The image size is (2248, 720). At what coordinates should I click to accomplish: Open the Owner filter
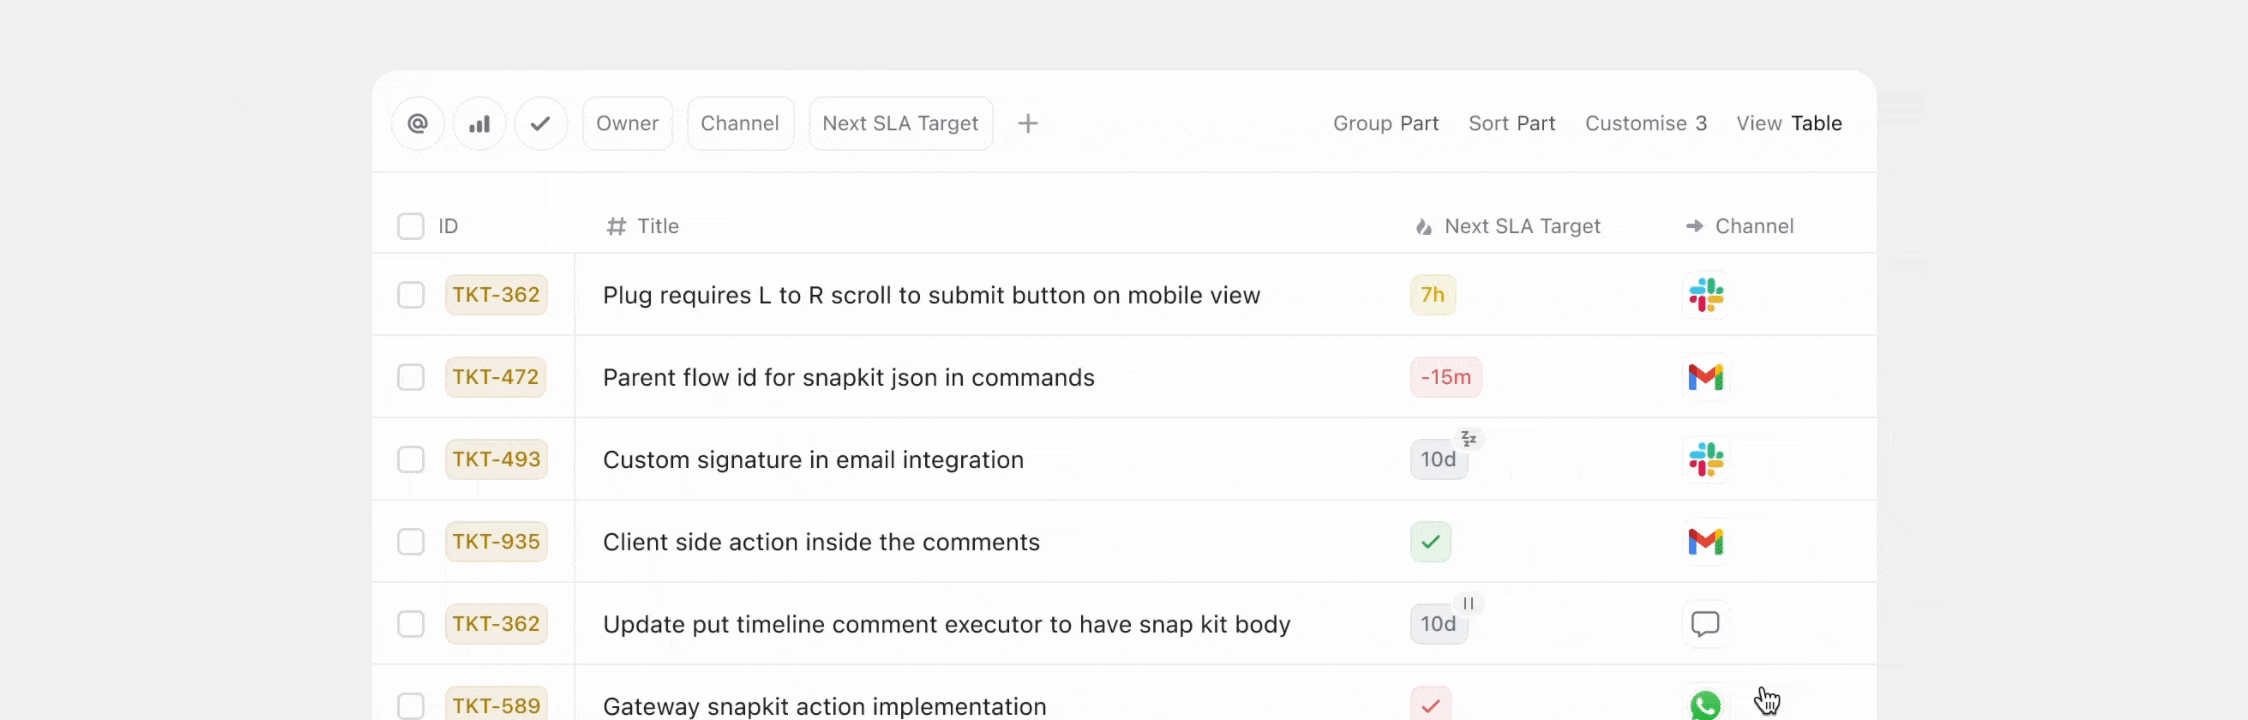pyautogui.click(x=627, y=123)
